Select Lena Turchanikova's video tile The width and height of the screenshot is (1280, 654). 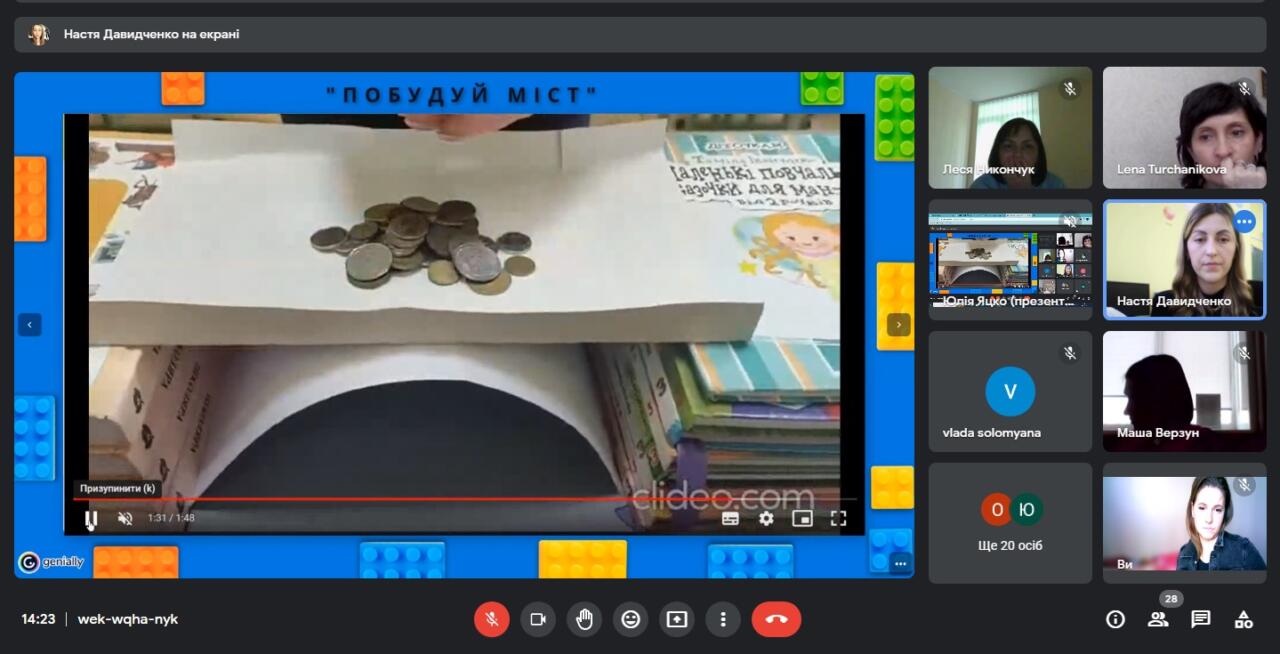[x=1184, y=128]
